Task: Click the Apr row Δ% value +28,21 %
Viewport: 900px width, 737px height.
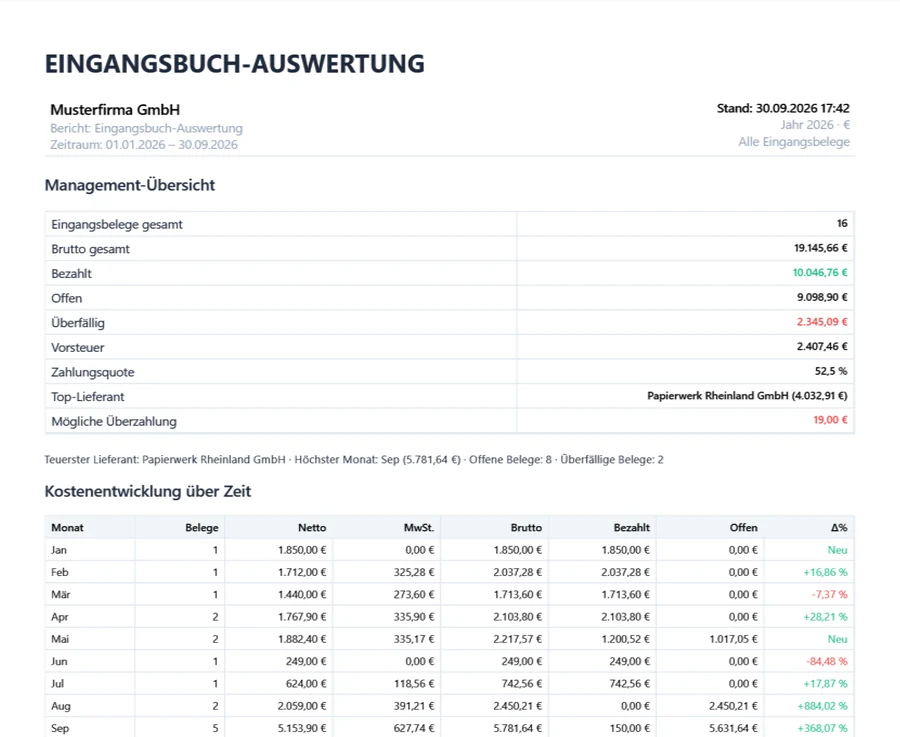Action: click(x=825, y=617)
